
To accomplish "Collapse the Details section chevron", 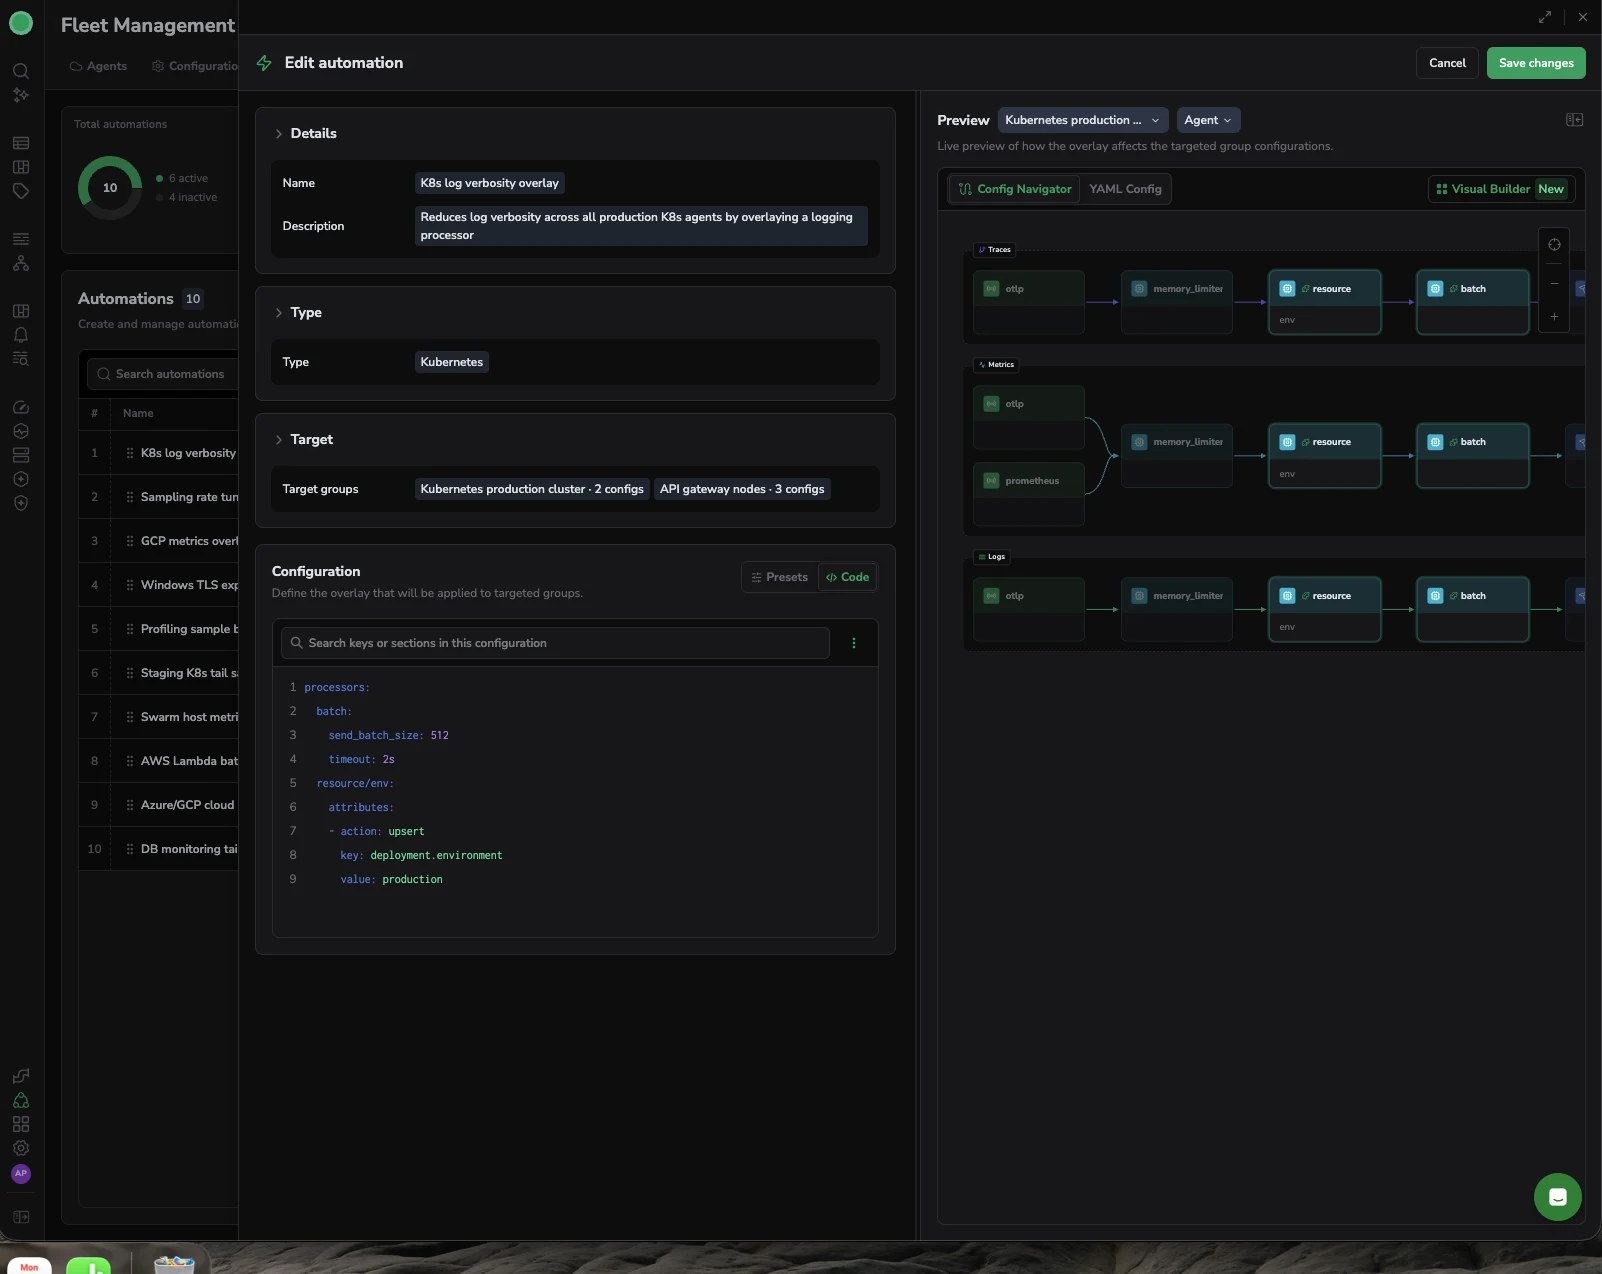I will point(279,134).
